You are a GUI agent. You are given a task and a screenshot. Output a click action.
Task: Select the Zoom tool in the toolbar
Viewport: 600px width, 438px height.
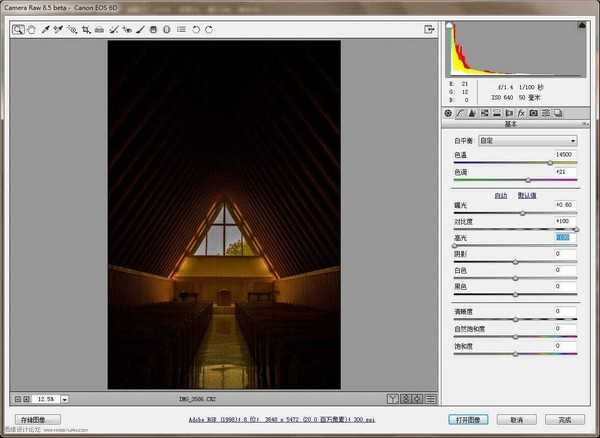coord(18,30)
